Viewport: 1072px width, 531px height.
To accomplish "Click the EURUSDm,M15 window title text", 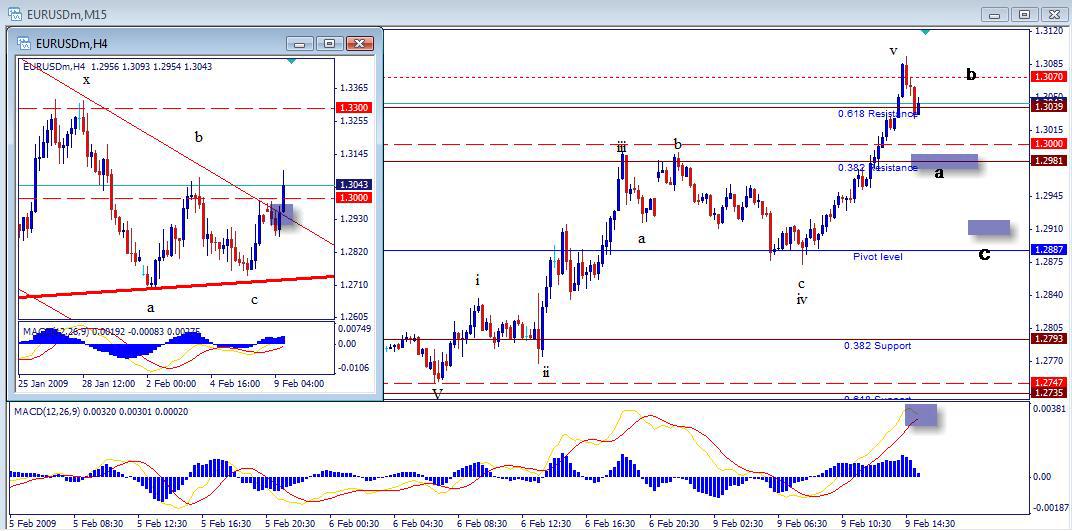I will coord(66,14).
